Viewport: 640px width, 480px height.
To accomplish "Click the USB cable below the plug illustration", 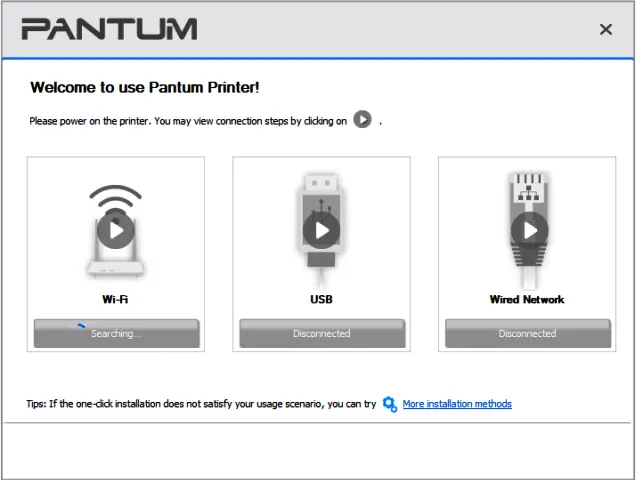I will tap(322, 260).
